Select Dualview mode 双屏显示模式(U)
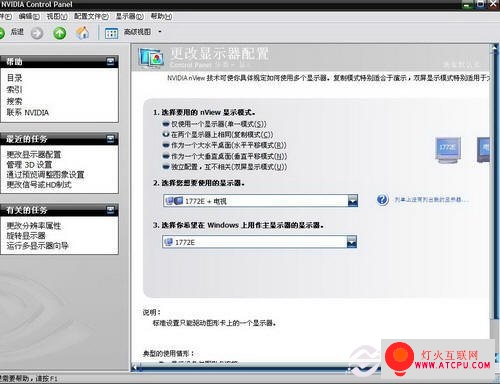The image size is (500, 384). [x=166, y=166]
